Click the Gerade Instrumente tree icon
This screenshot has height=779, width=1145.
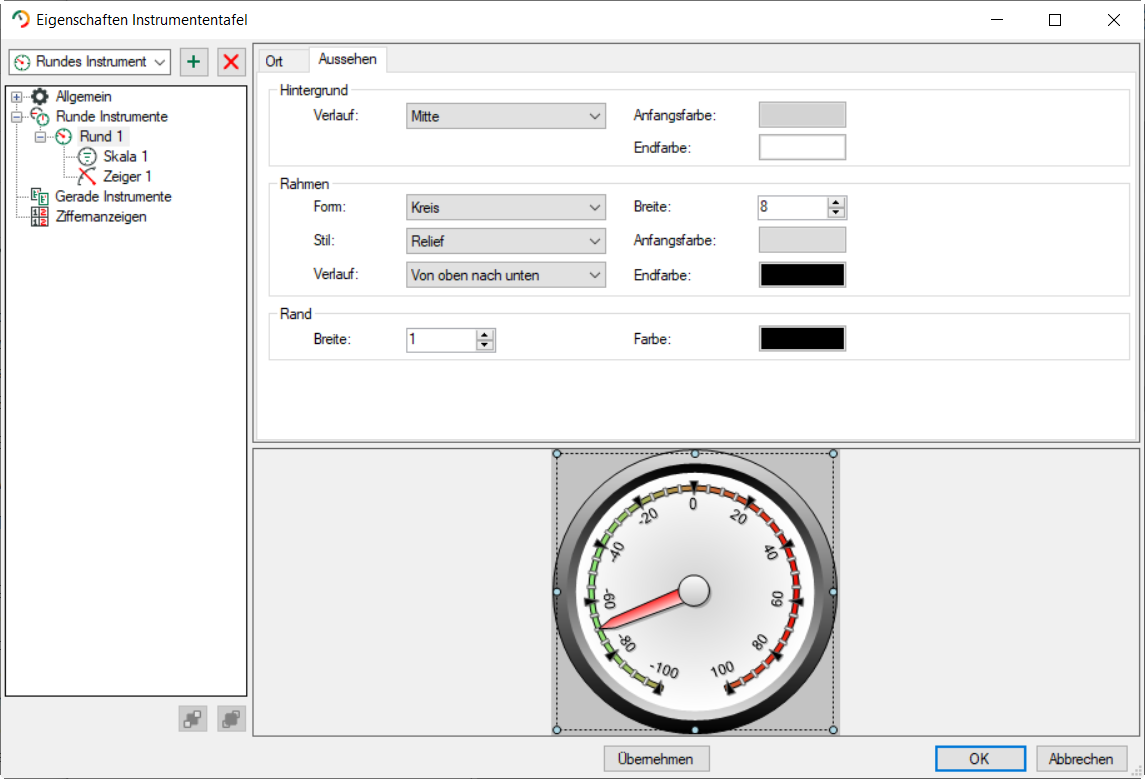[40, 196]
